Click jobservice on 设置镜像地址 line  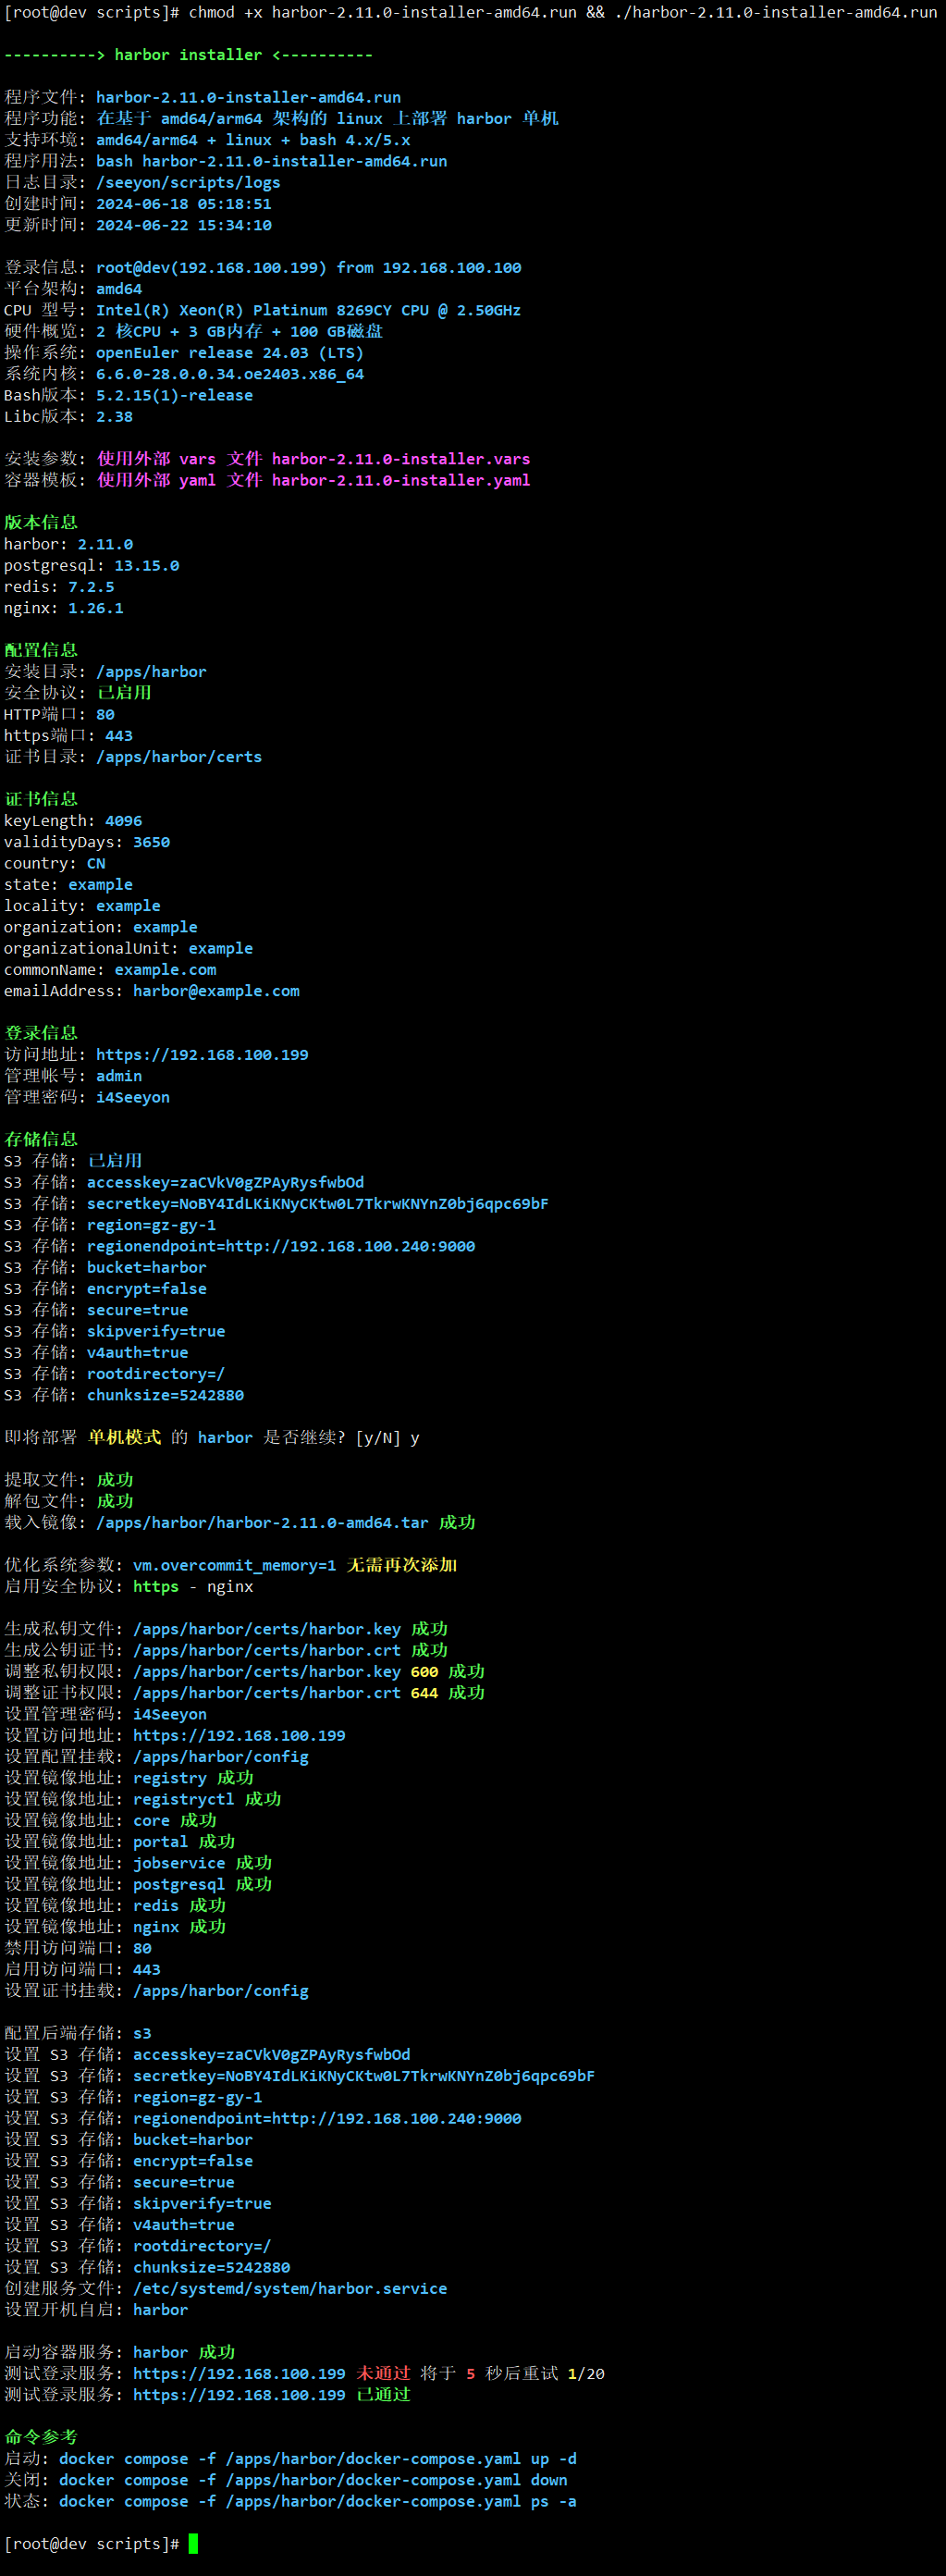[179, 1863]
